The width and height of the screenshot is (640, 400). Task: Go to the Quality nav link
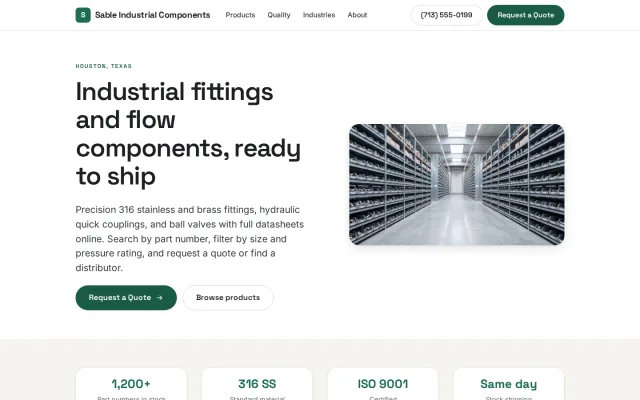279,15
